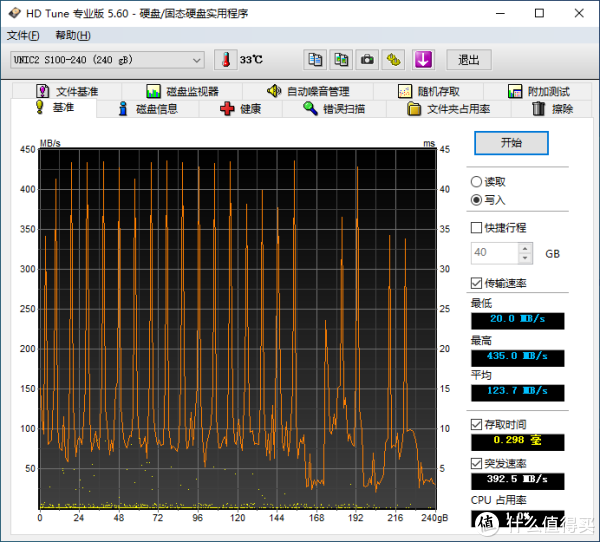Switch to the 文件夹占用率 tab

pos(448,109)
